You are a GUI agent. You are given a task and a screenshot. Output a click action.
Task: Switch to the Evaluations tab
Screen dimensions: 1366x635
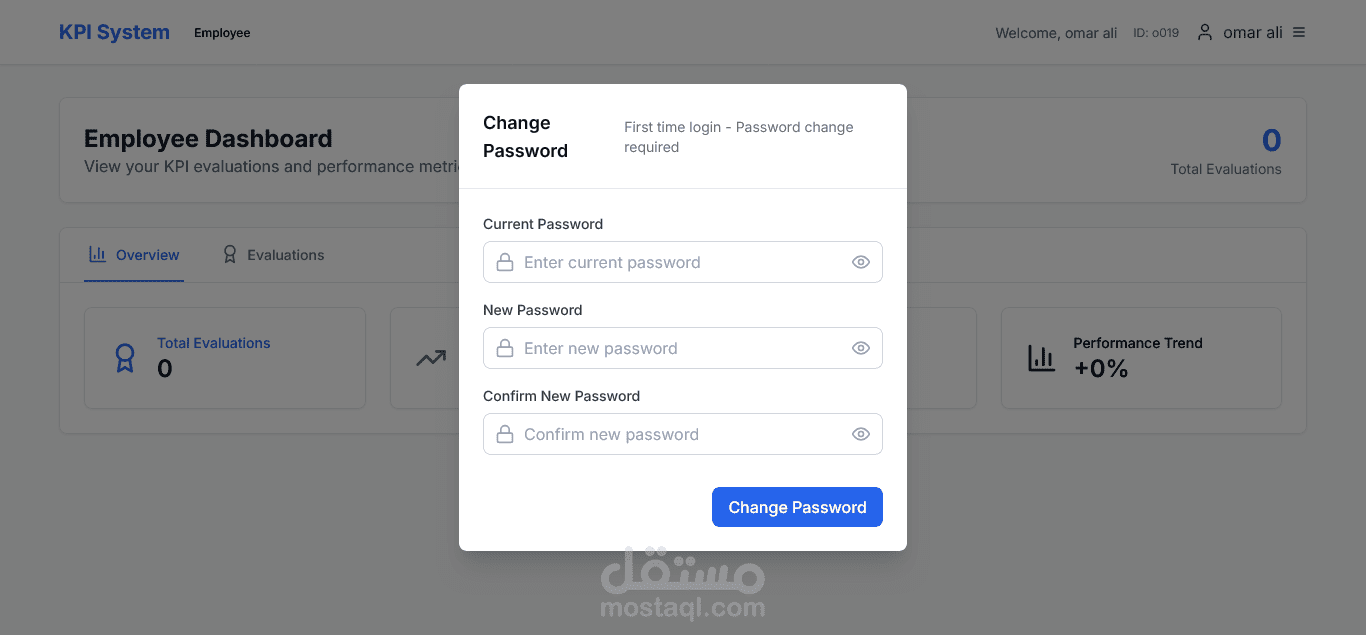(x=273, y=255)
